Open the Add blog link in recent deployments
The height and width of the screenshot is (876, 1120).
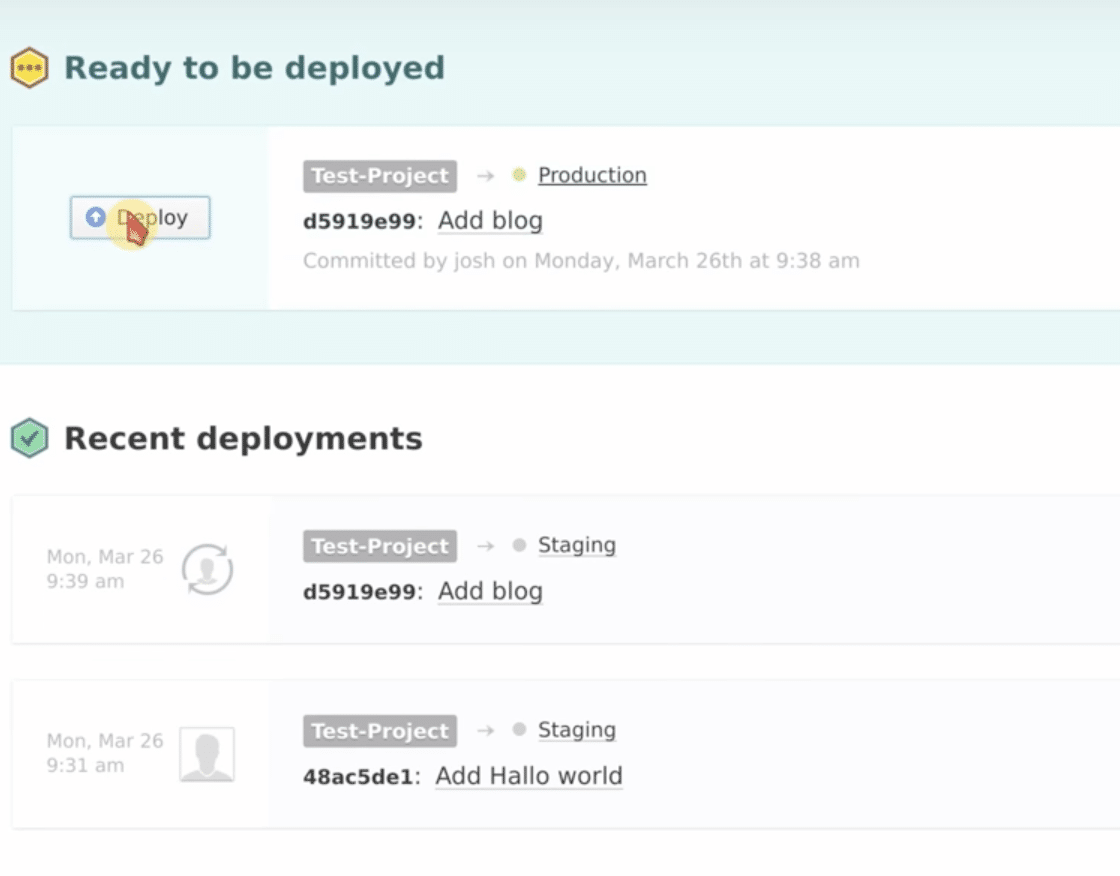click(x=490, y=591)
